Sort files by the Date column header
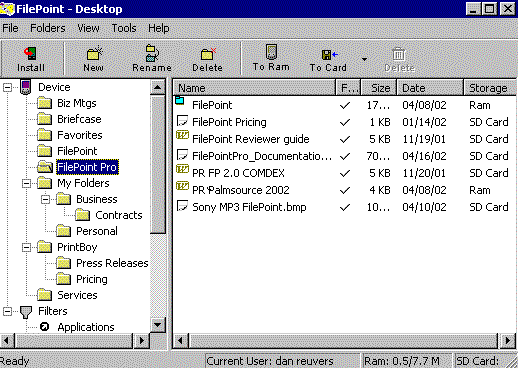Screen dimensions: 518x368 (x=430, y=88)
